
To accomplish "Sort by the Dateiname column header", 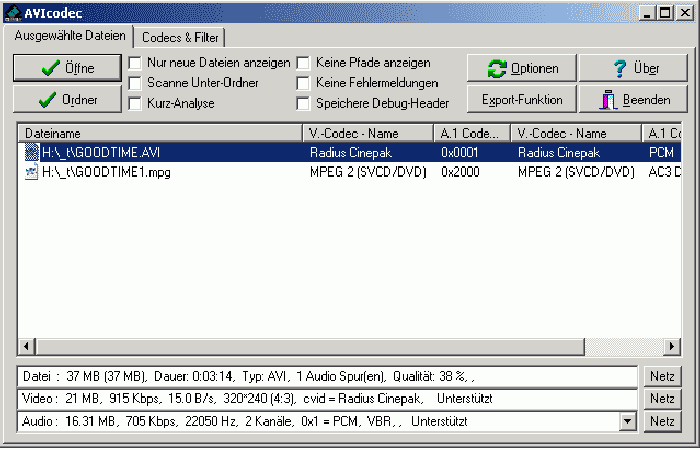I will pos(160,133).
